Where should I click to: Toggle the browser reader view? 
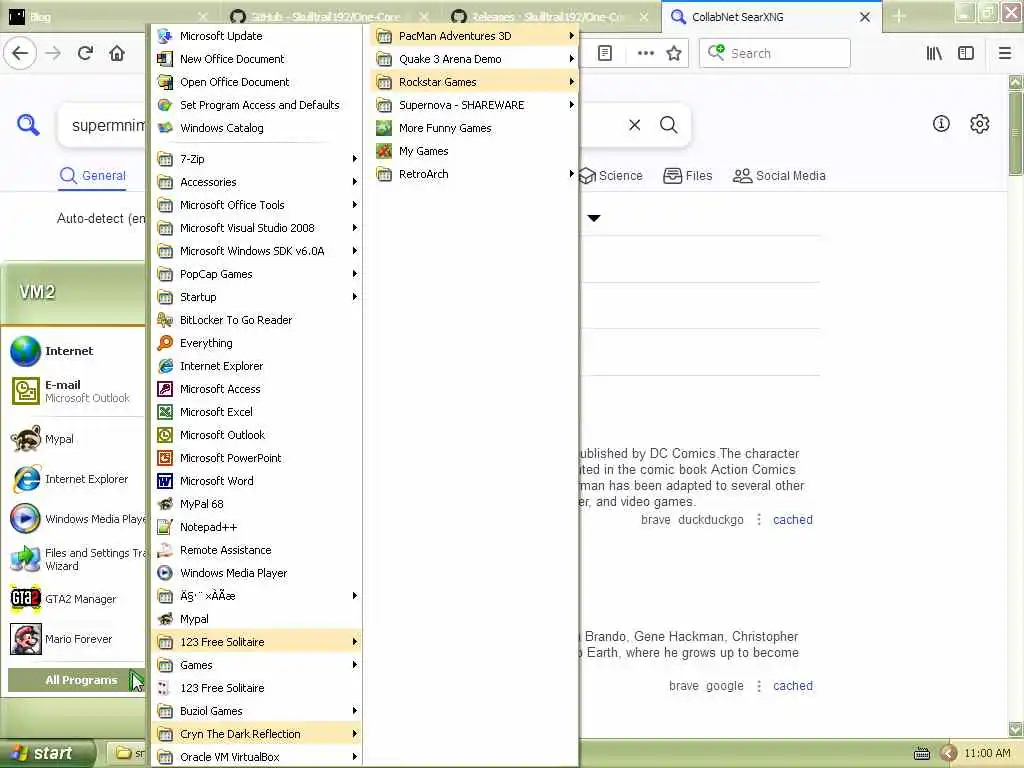(x=605, y=54)
